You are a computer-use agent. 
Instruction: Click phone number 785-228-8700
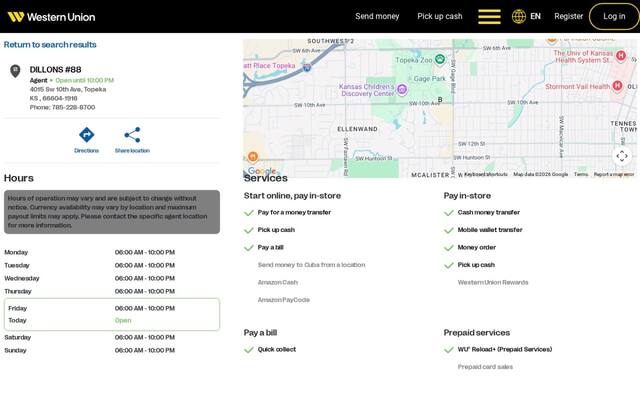73,107
